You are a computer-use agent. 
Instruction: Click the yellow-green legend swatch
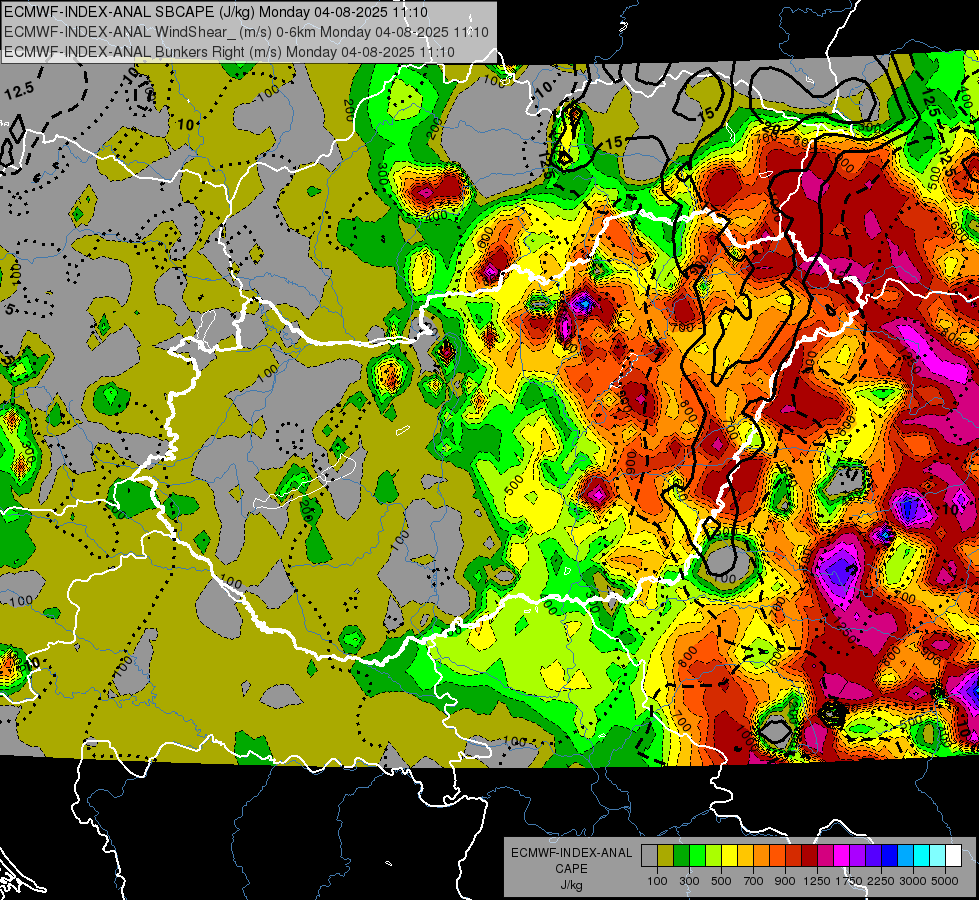pyautogui.click(x=713, y=855)
